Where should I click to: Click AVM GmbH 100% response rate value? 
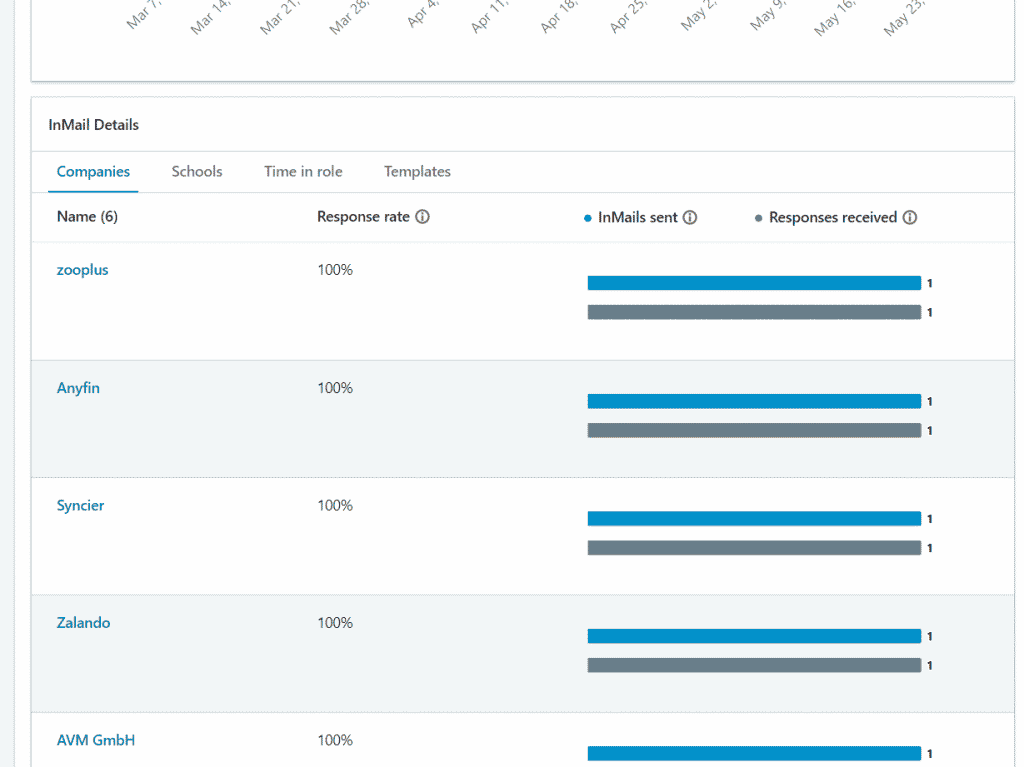coord(335,740)
